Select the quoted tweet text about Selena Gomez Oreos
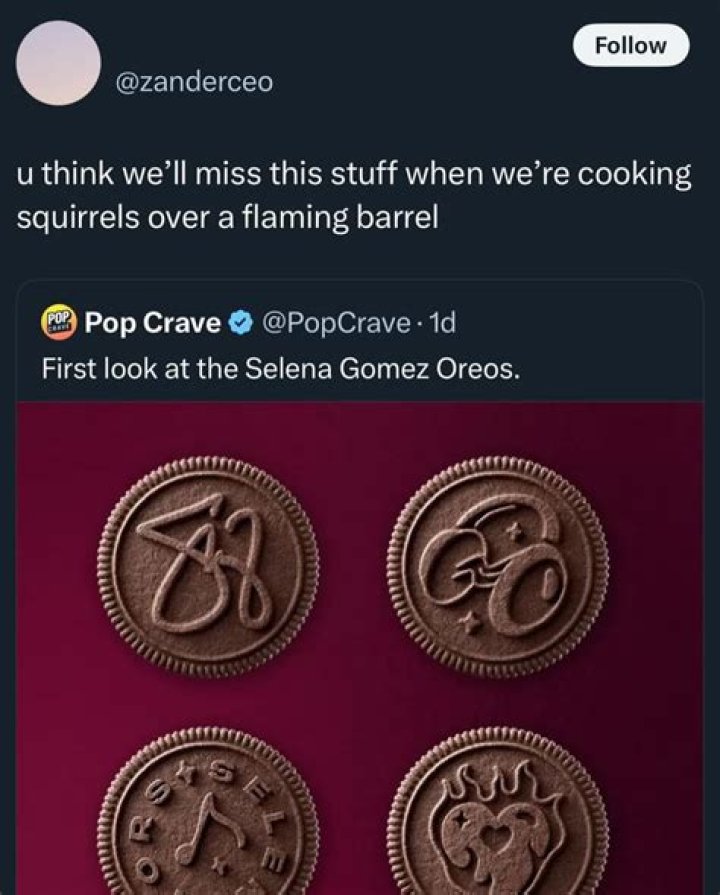The height and width of the screenshot is (895, 720). 281,369
